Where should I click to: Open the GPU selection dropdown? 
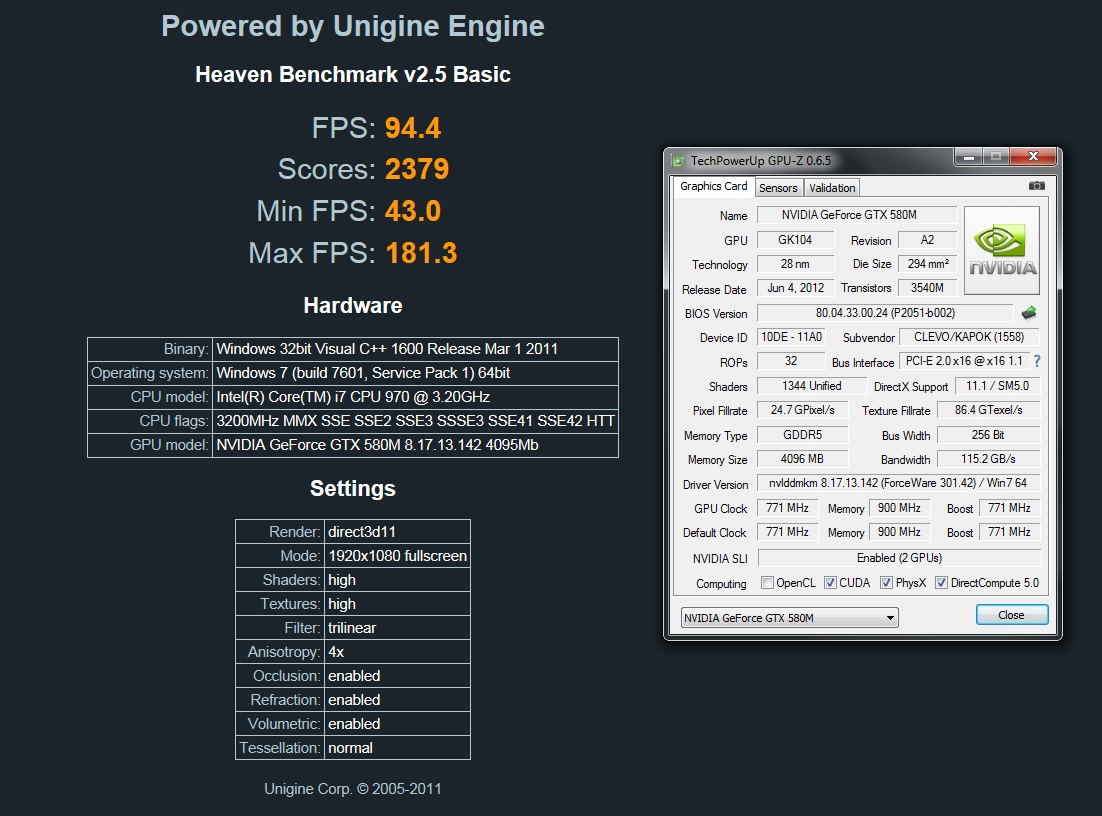pos(789,618)
